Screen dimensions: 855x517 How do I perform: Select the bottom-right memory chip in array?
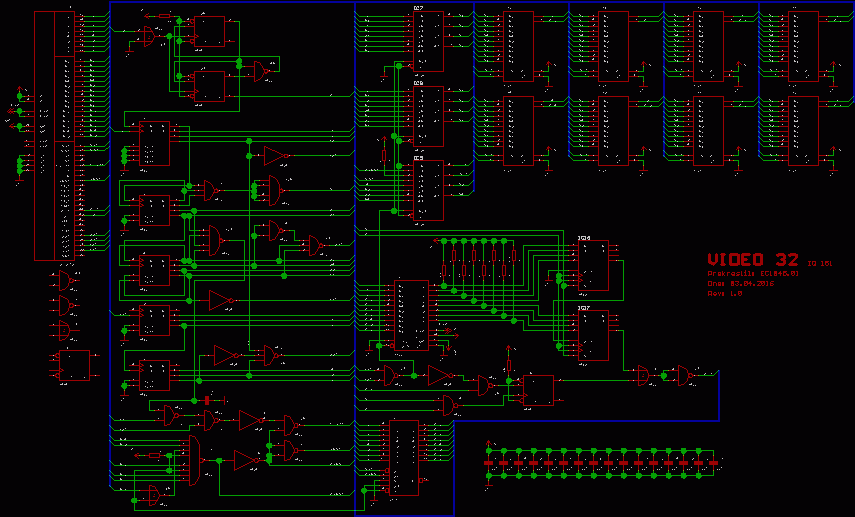(804, 130)
